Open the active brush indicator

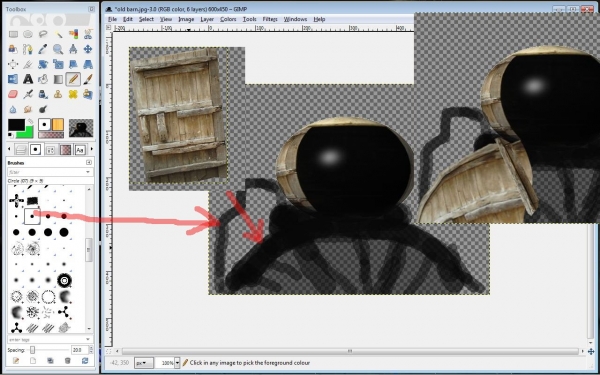click(44, 125)
